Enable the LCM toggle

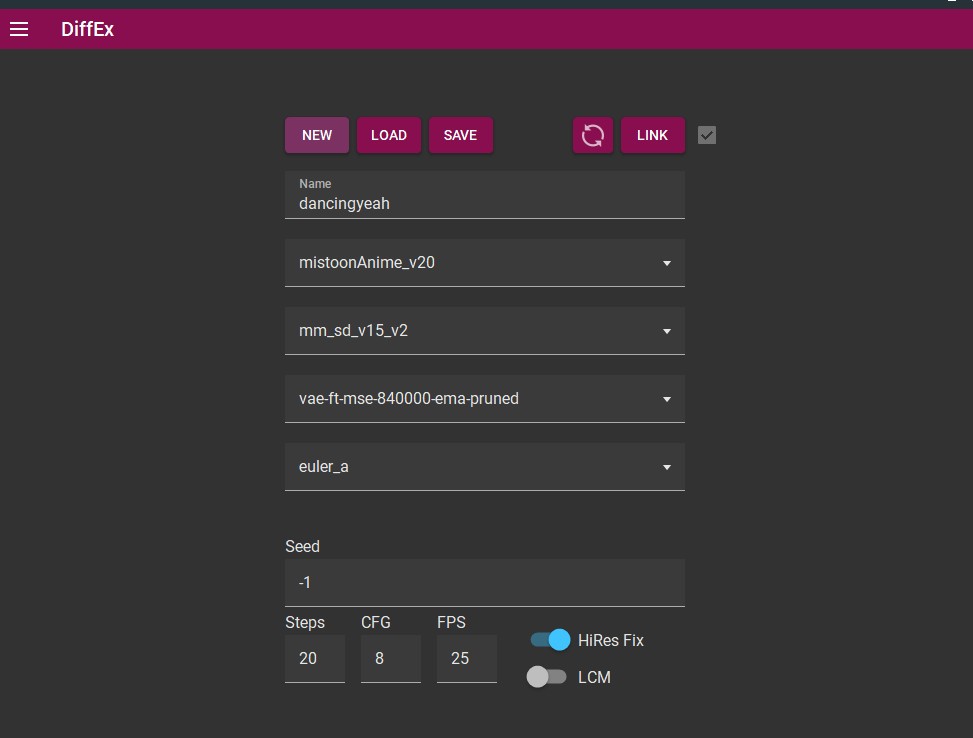click(x=547, y=677)
